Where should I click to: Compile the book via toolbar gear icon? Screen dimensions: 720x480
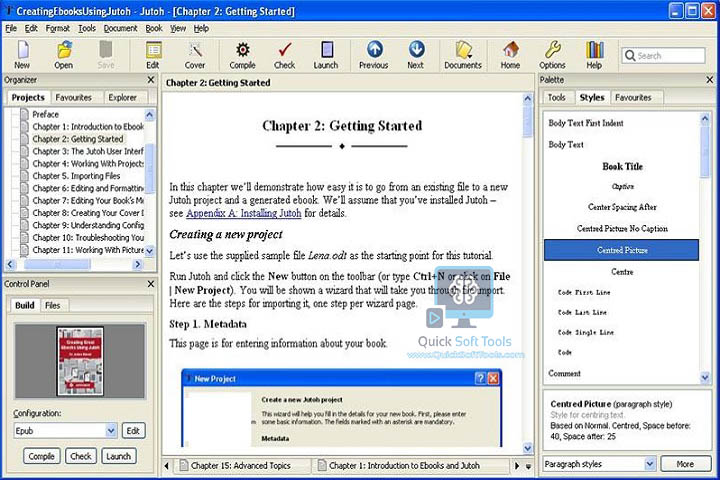242,55
